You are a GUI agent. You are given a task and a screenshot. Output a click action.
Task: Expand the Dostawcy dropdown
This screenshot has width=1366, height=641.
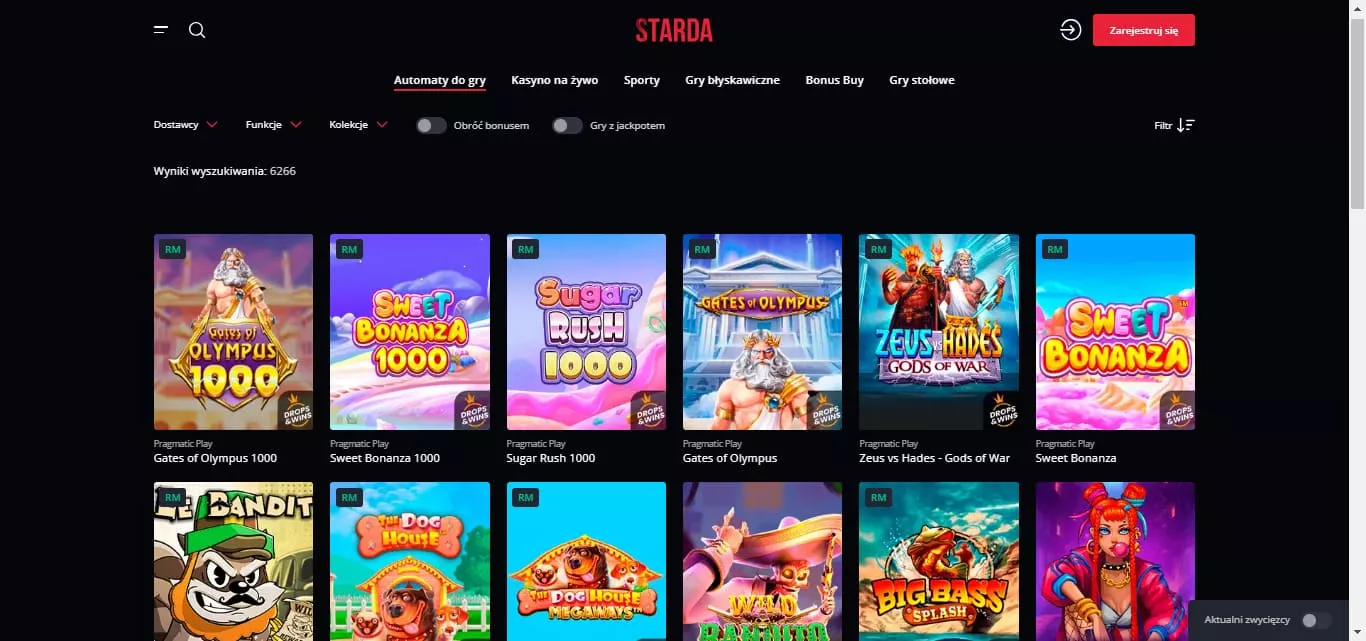click(x=186, y=125)
